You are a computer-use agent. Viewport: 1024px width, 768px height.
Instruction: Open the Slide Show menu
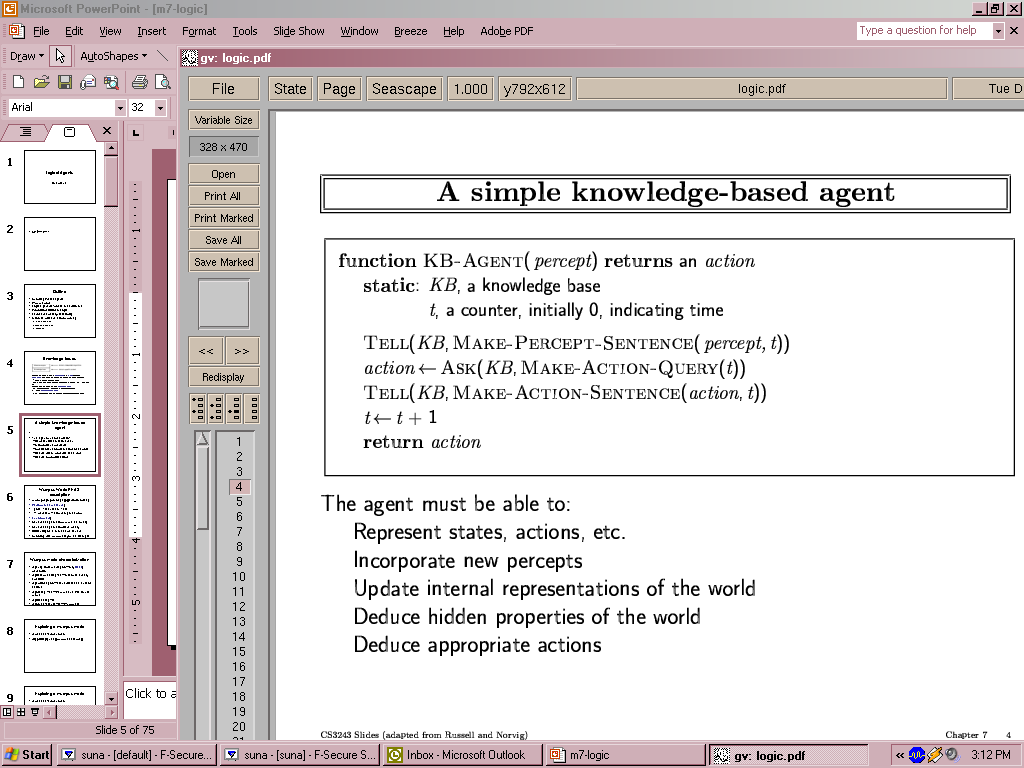(298, 31)
